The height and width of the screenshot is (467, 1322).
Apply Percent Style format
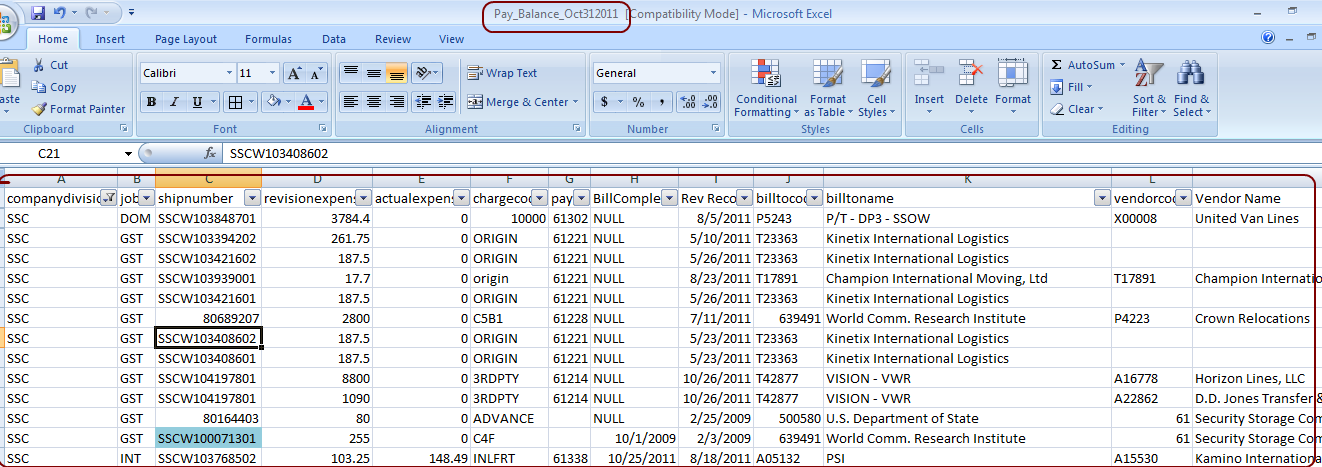[639, 102]
